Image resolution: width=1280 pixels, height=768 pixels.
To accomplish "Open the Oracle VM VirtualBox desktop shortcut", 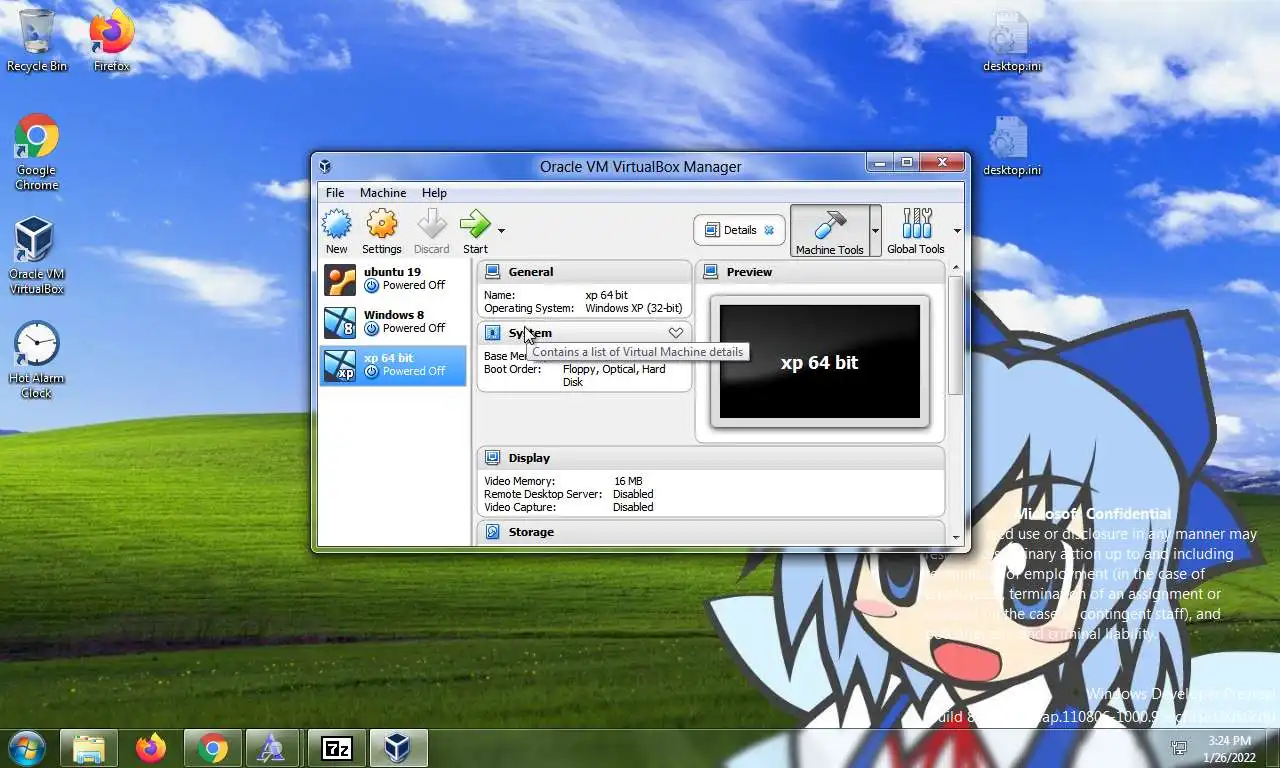I will point(37,256).
